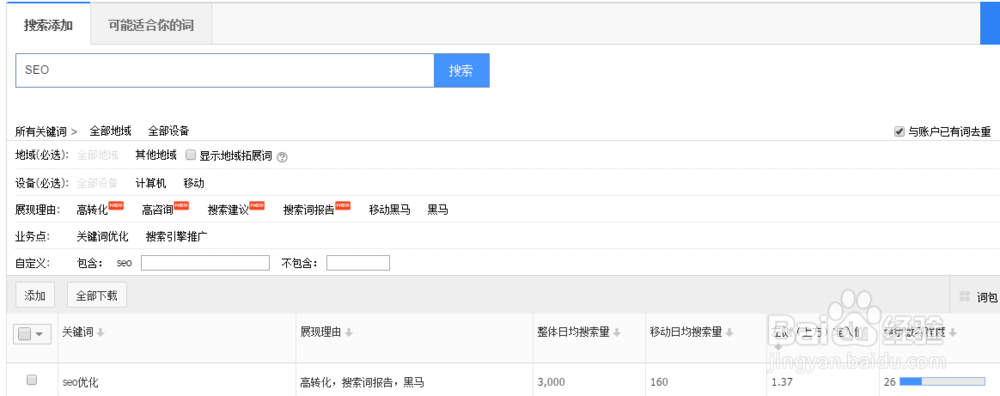The height and width of the screenshot is (396, 1000).
Task: Click the seo优化 keyword text
Action: pyautogui.click(x=80, y=383)
